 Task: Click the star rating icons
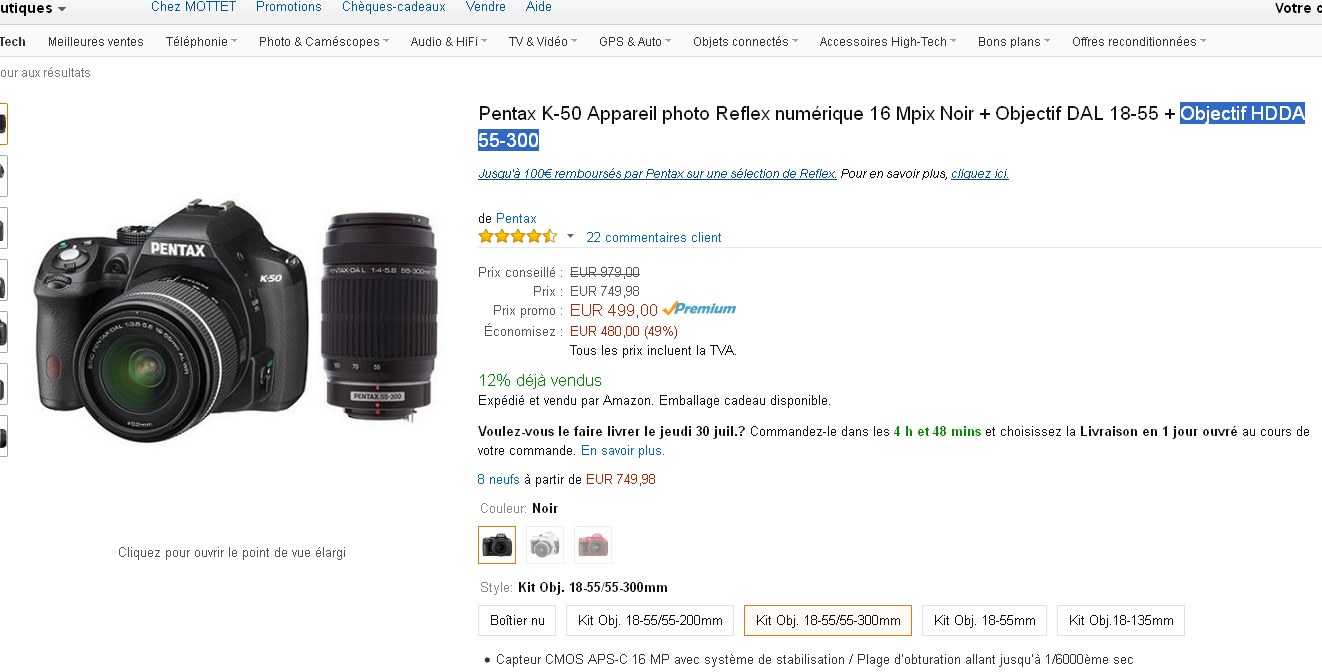point(517,237)
